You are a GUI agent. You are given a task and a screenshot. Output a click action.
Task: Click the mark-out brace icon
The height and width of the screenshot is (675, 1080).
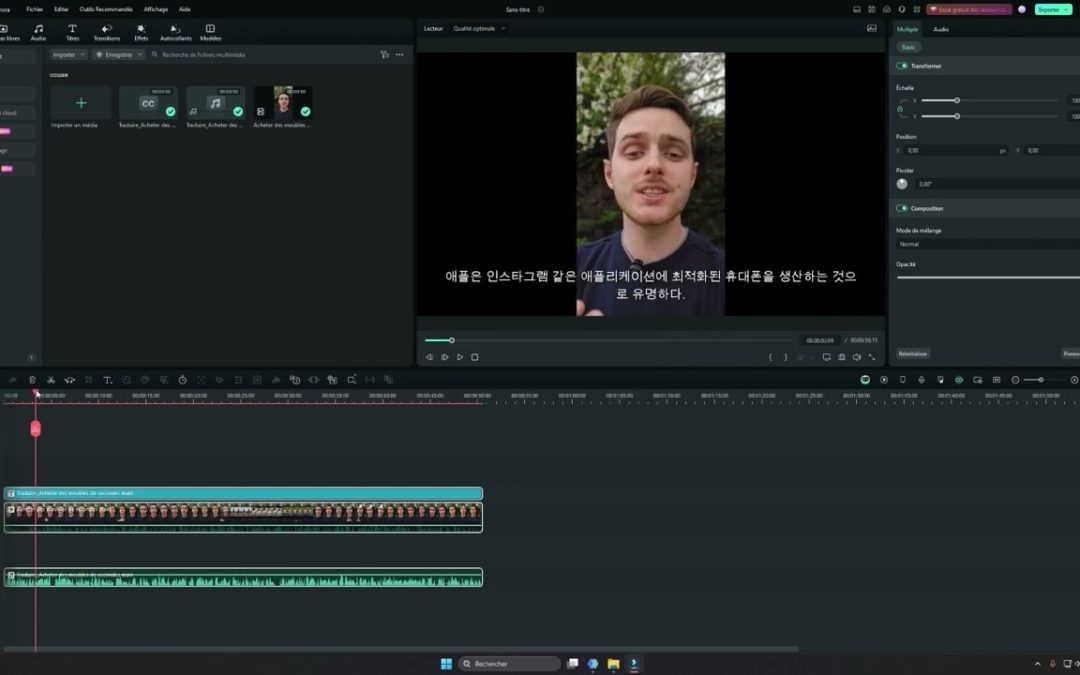point(785,357)
